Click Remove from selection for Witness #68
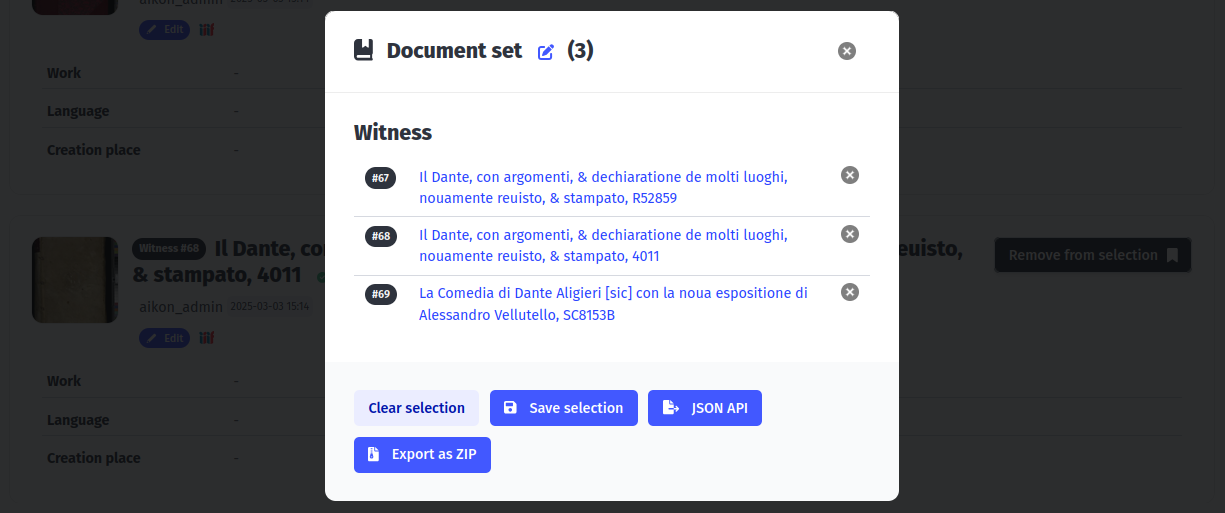 [1092, 255]
